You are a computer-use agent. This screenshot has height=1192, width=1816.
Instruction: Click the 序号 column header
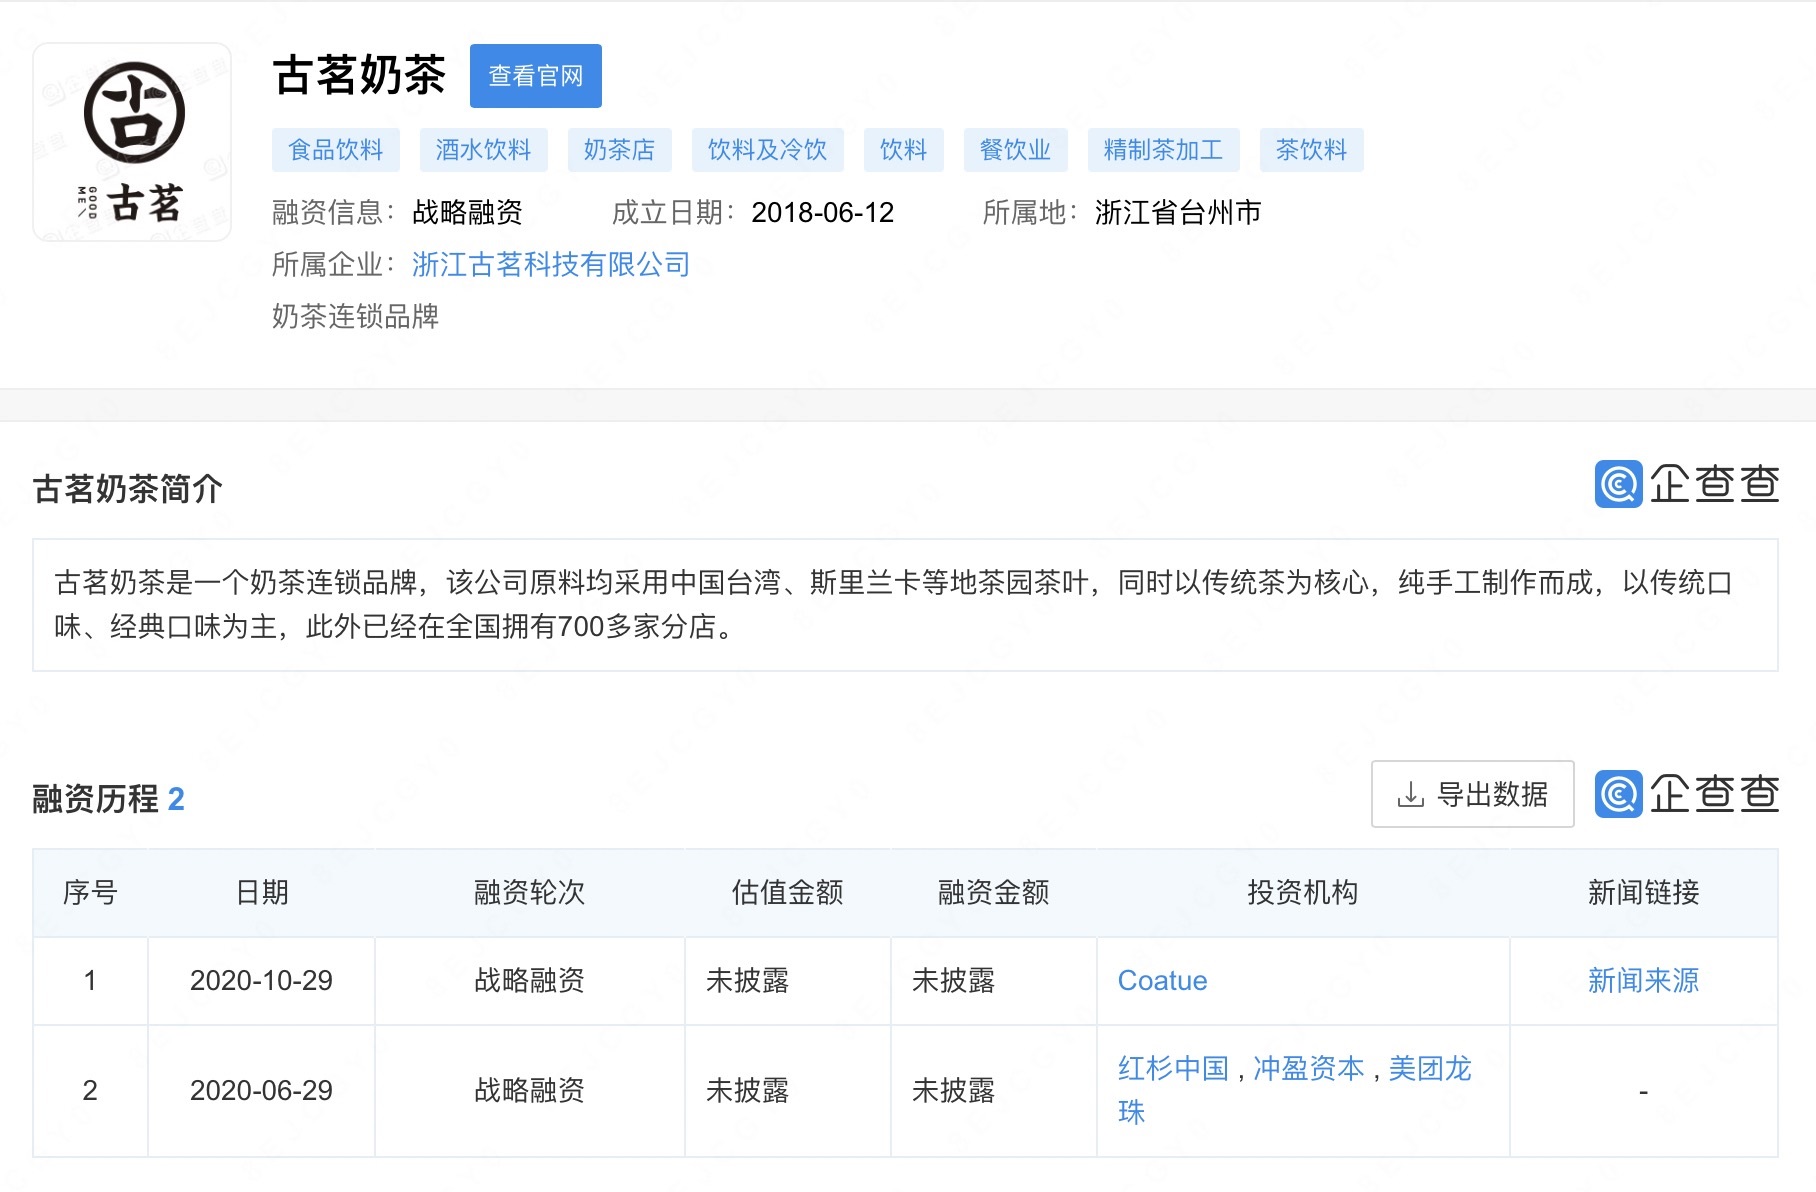[90, 892]
